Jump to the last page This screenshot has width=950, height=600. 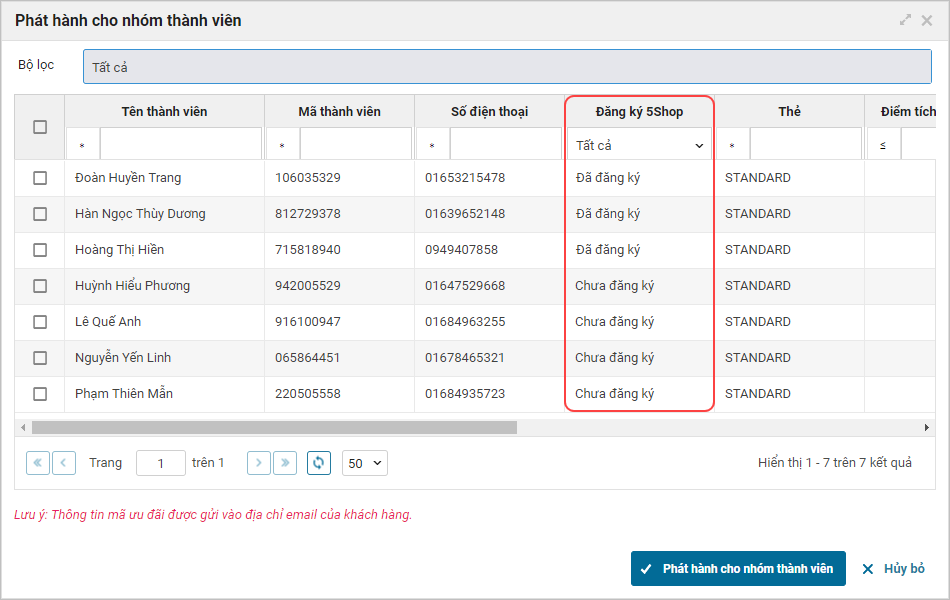coord(285,463)
